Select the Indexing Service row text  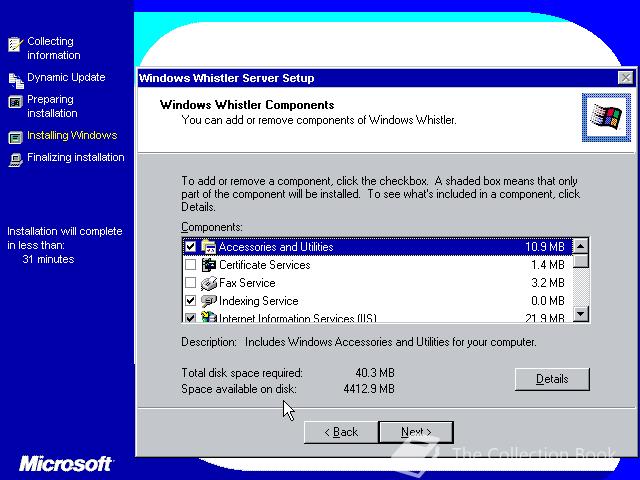tap(258, 301)
